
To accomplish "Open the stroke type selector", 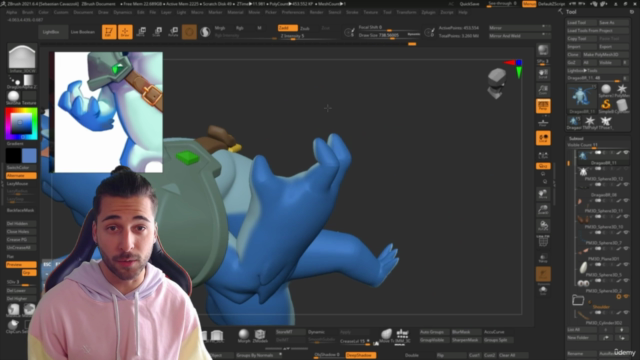I will (14, 80).
